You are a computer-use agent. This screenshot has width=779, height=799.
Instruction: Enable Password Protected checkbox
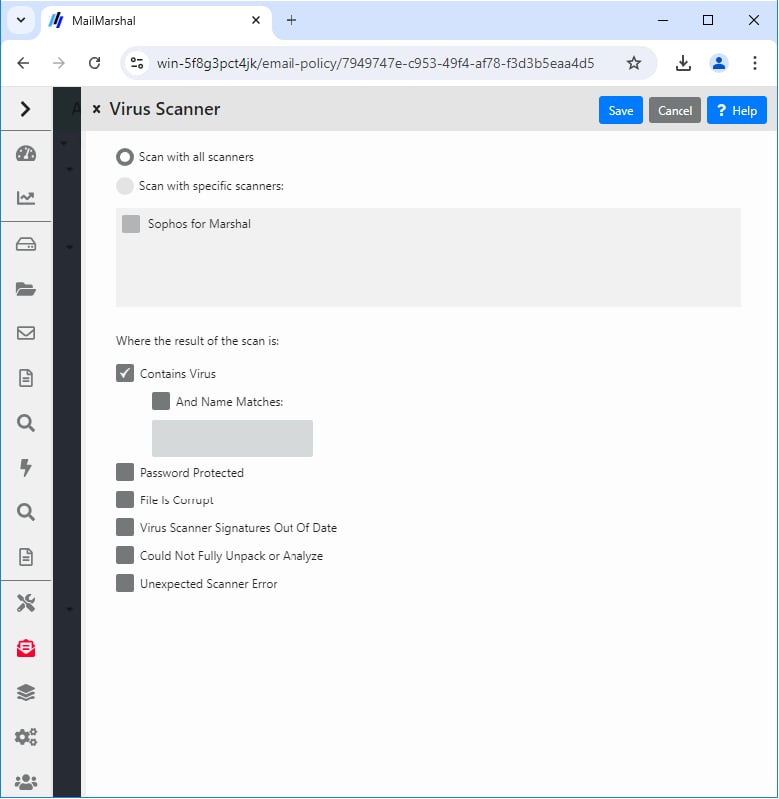pyautogui.click(x=125, y=472)
